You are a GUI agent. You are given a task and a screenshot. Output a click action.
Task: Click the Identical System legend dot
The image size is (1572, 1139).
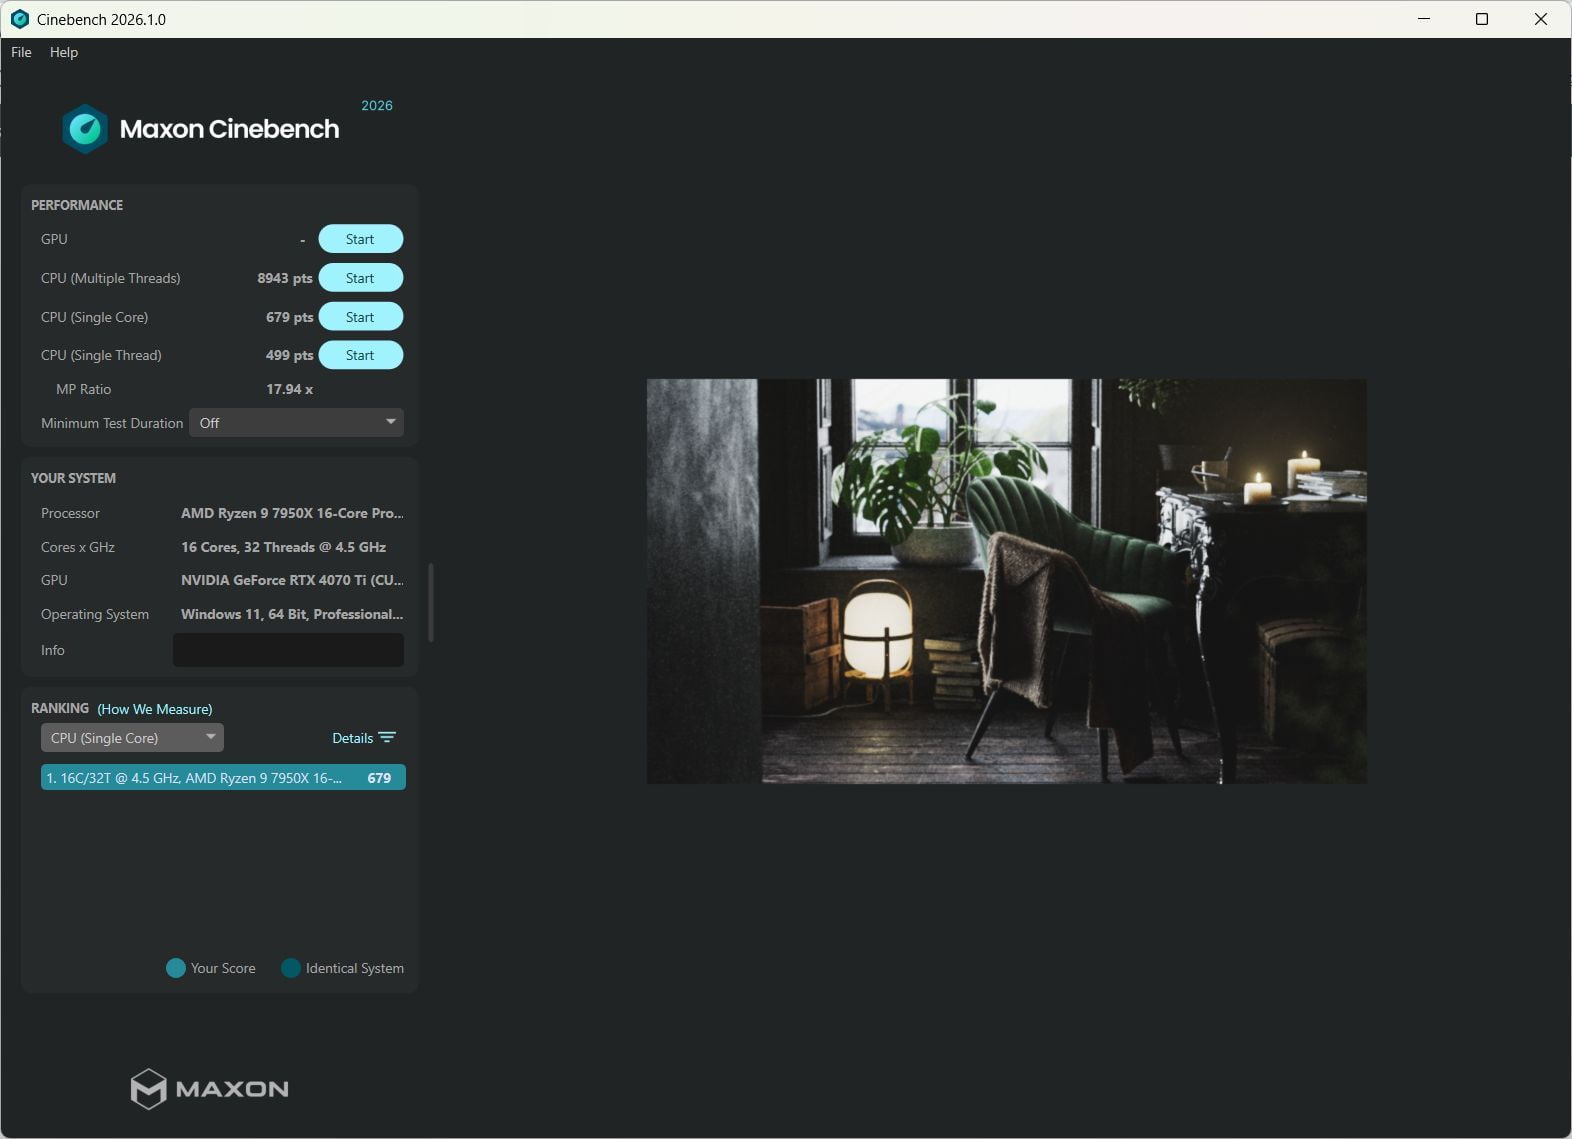click(291, 968)
